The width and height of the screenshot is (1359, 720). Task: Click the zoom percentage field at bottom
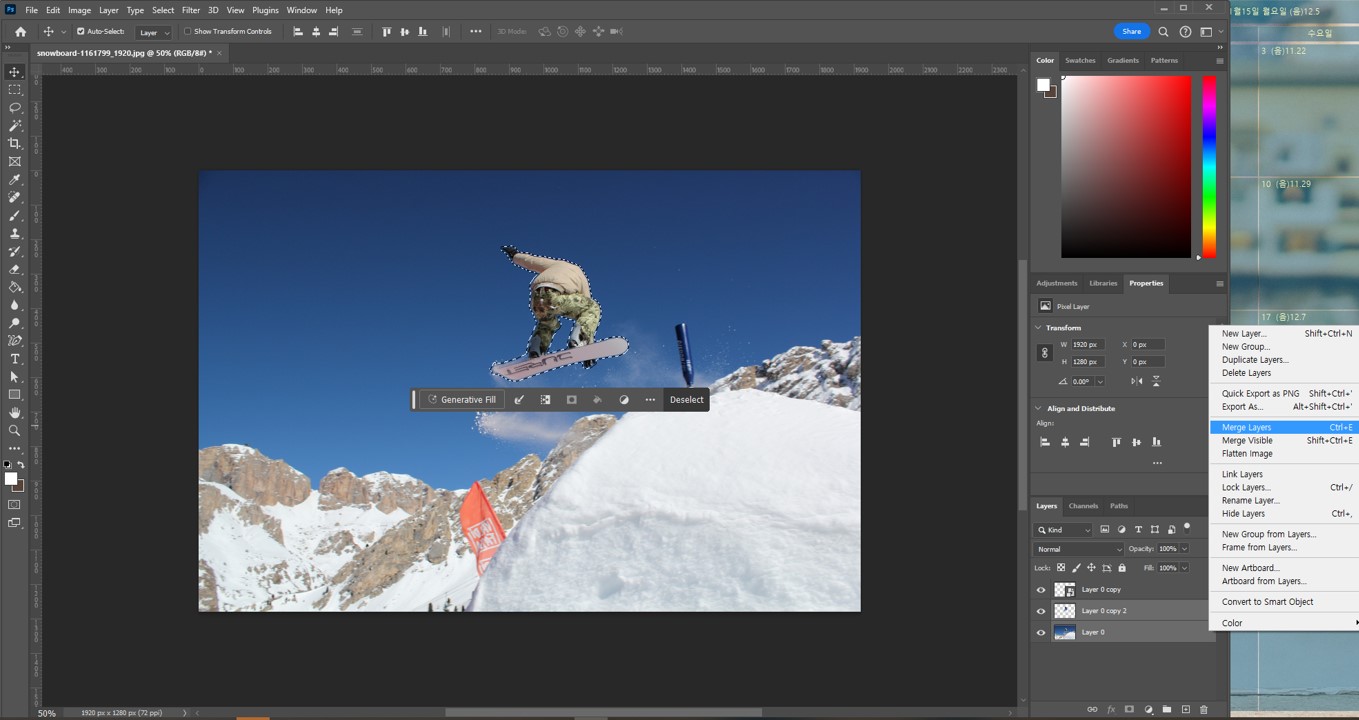click(x=47, y=713)
